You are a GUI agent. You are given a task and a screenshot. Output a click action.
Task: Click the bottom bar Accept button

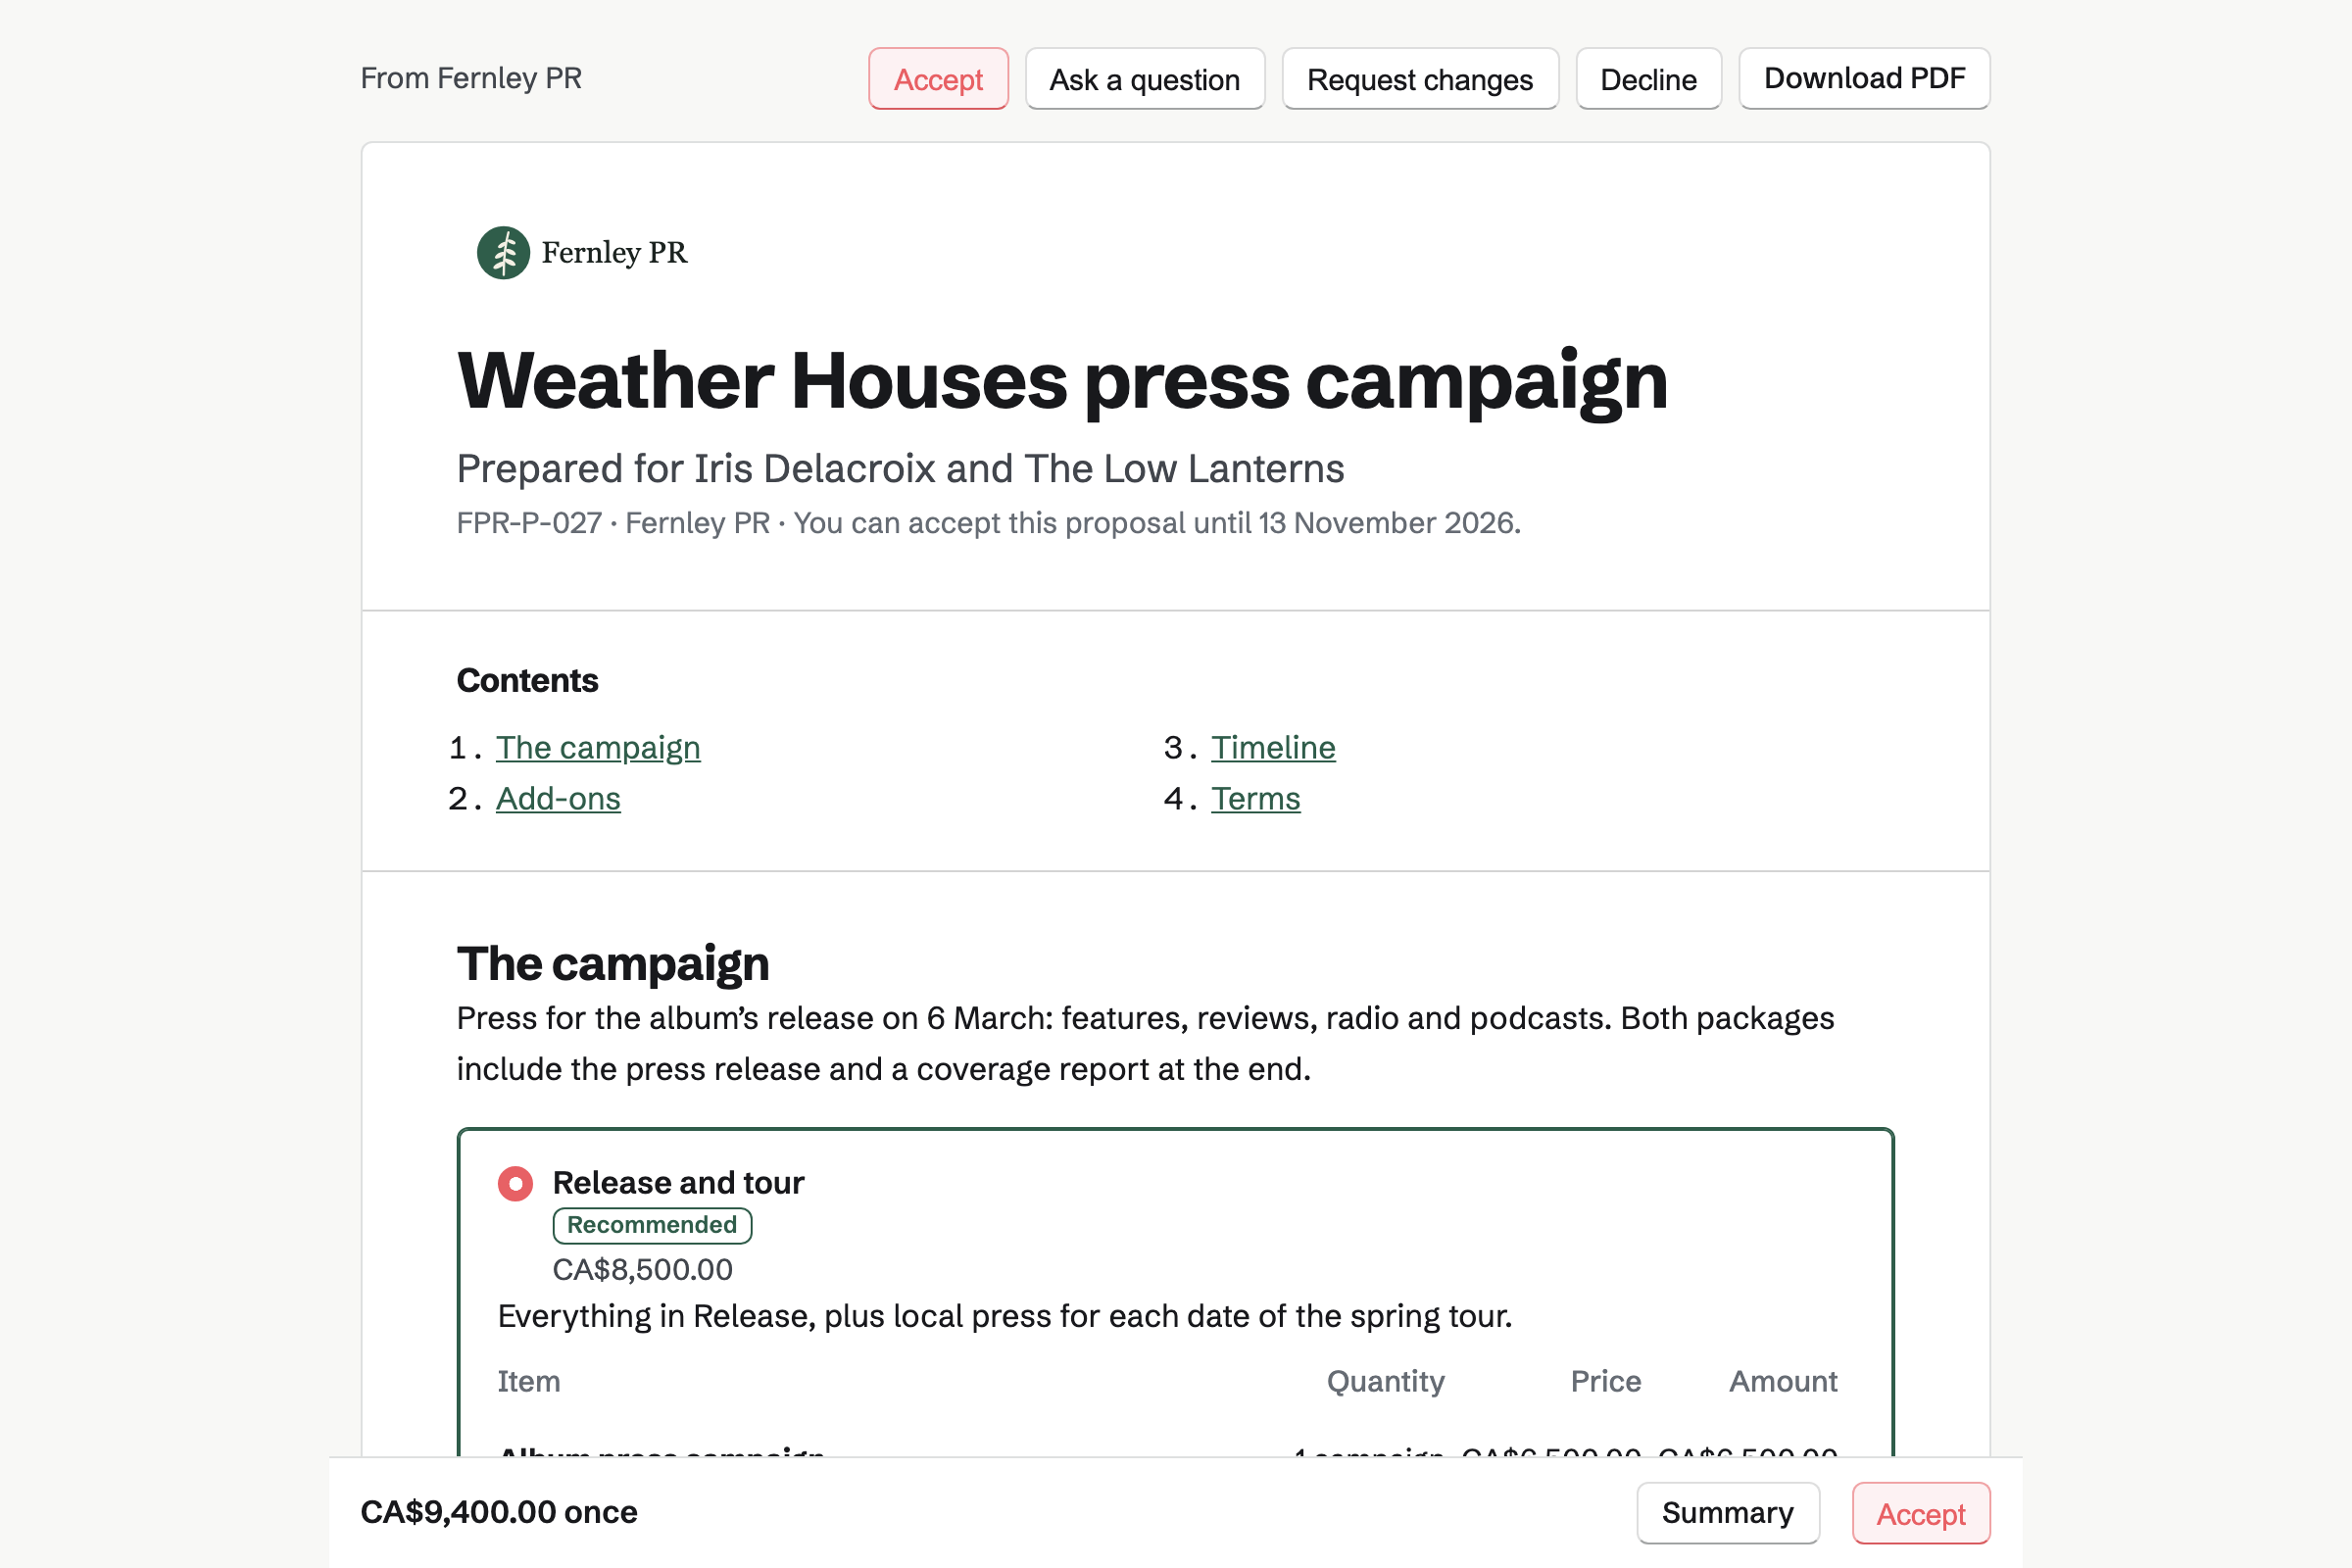[x=1921, y=1512]
